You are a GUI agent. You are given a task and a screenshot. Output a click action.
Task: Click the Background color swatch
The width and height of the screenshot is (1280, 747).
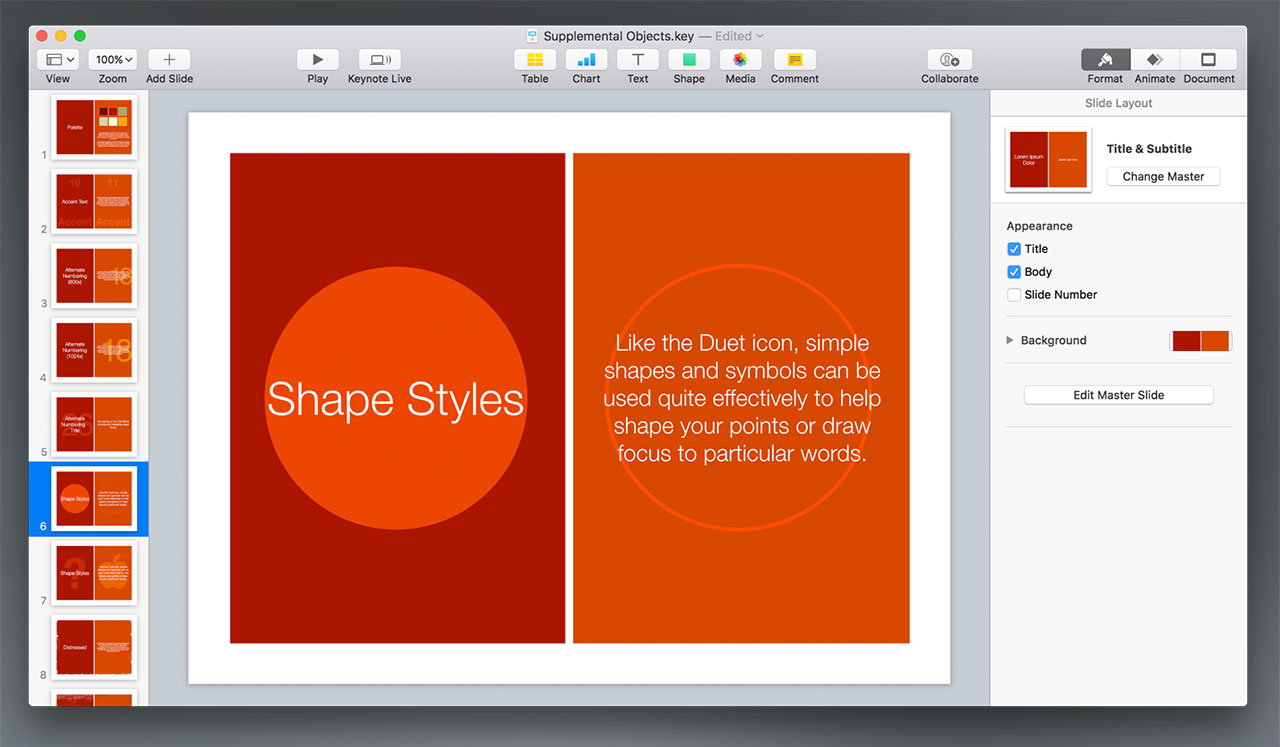pyautogui.click(x=1200, y=341)
